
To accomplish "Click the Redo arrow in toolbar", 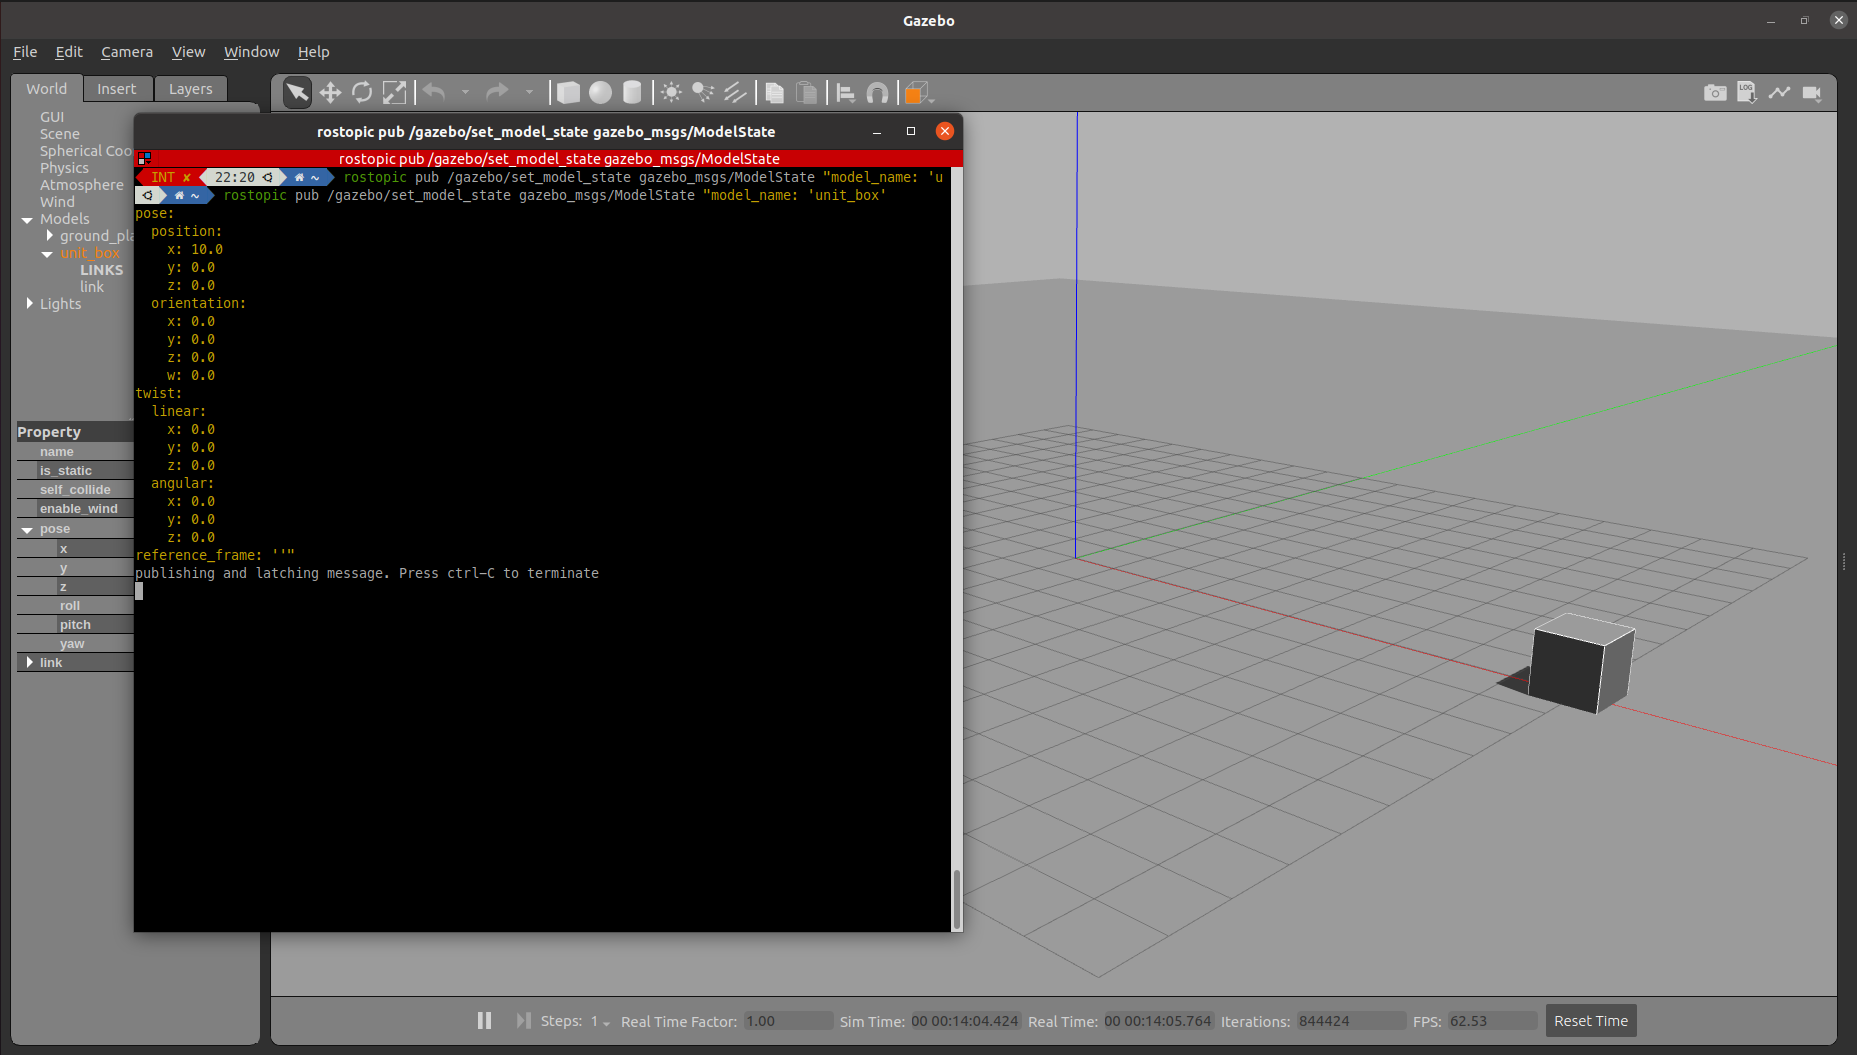I will click(497, 92).
